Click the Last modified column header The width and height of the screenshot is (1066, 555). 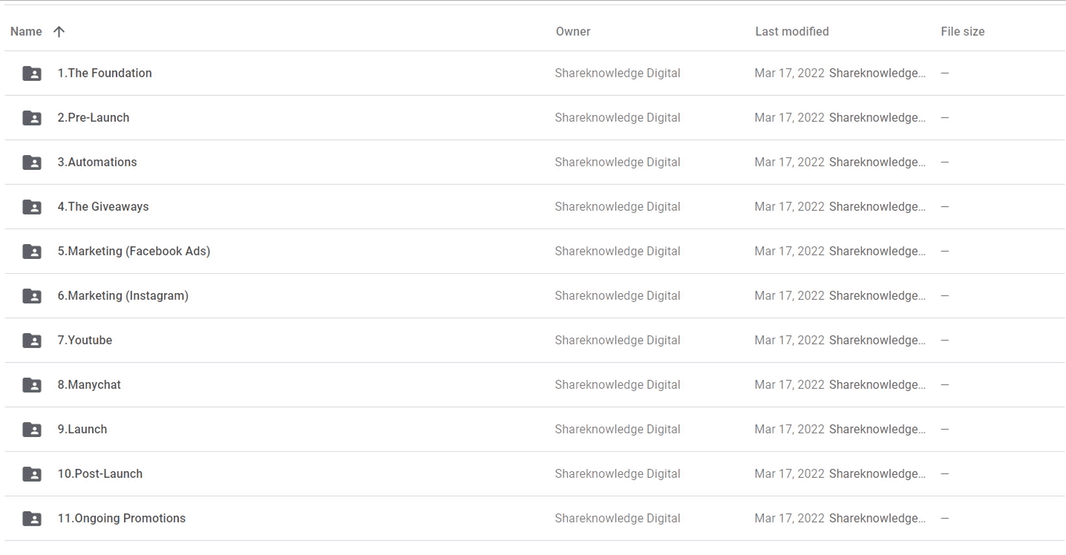(792, 31)
